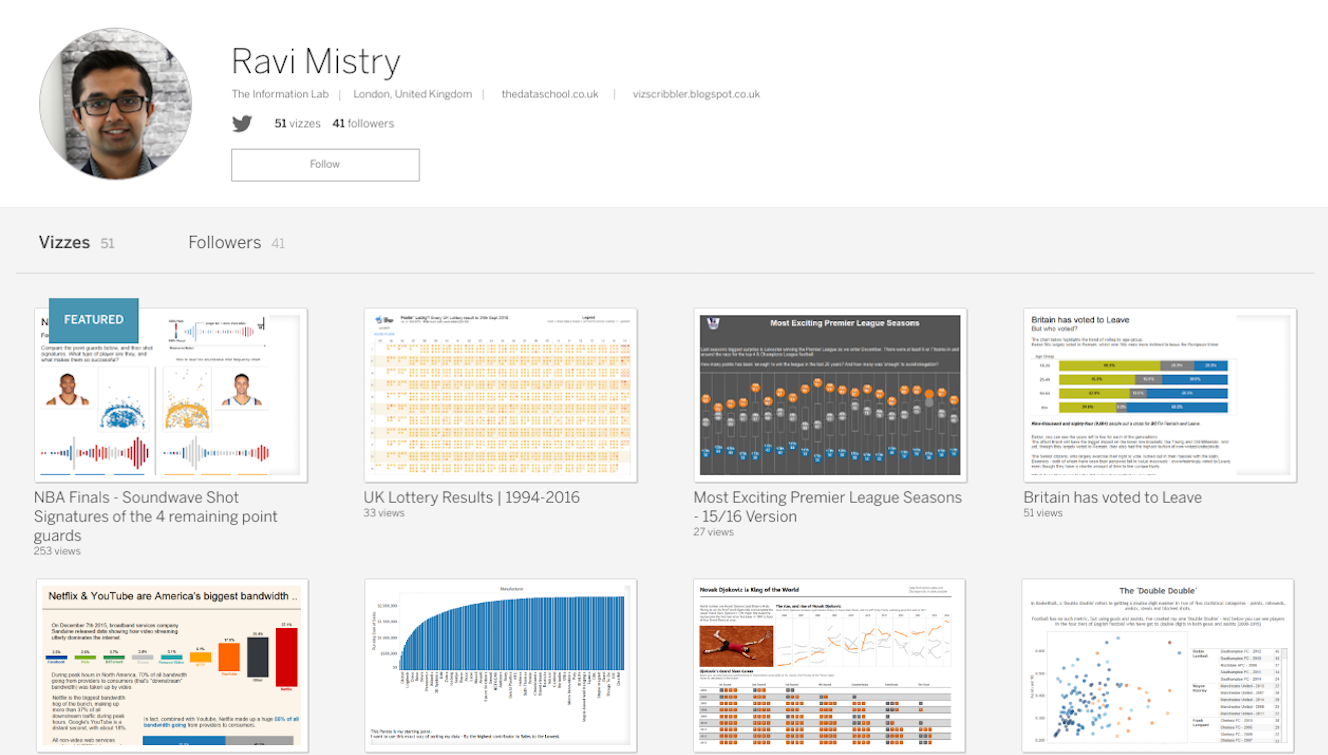Image resolution: width=1328 pixels, height=755 pixels.
Task: Open the blue cumulative bar chart thumbnail
Action: 500,665
